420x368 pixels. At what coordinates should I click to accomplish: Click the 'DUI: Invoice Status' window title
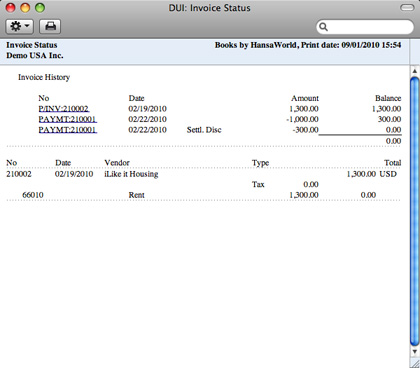[209, 8]
